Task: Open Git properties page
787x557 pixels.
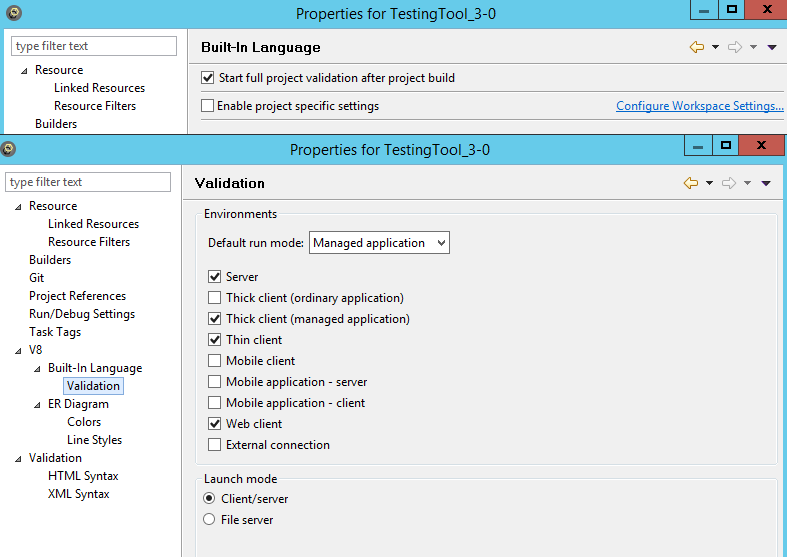Action: click(x=37, y=278)
